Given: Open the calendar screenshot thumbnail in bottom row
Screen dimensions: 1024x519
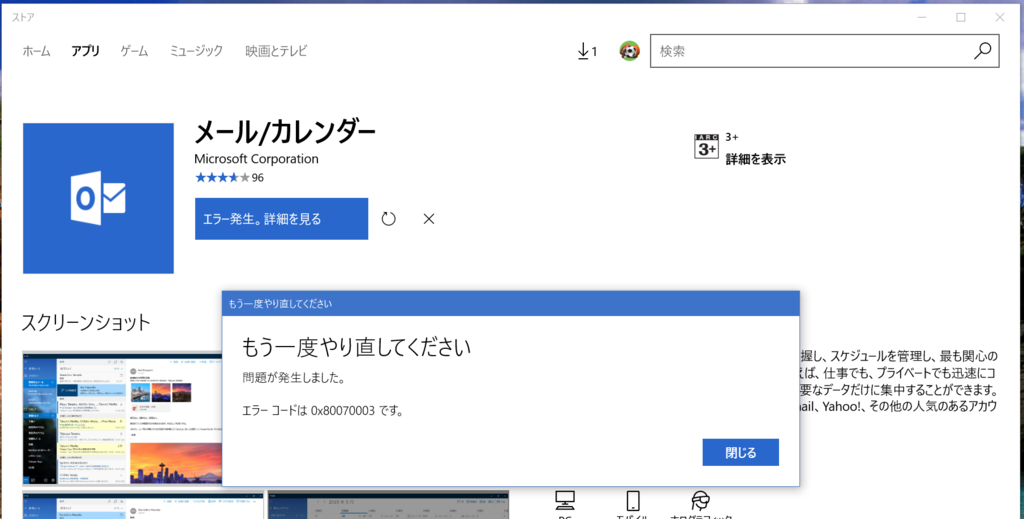Looking at the screenshot, I should [389, 505].
